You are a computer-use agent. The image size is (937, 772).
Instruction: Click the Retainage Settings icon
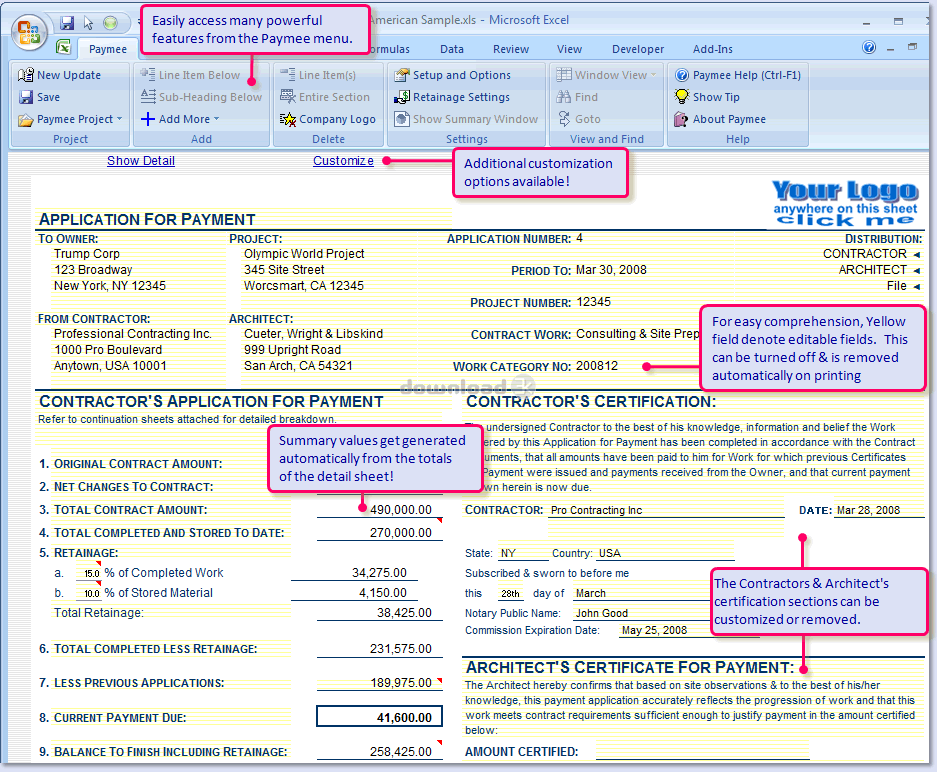(x=402, y=97)
